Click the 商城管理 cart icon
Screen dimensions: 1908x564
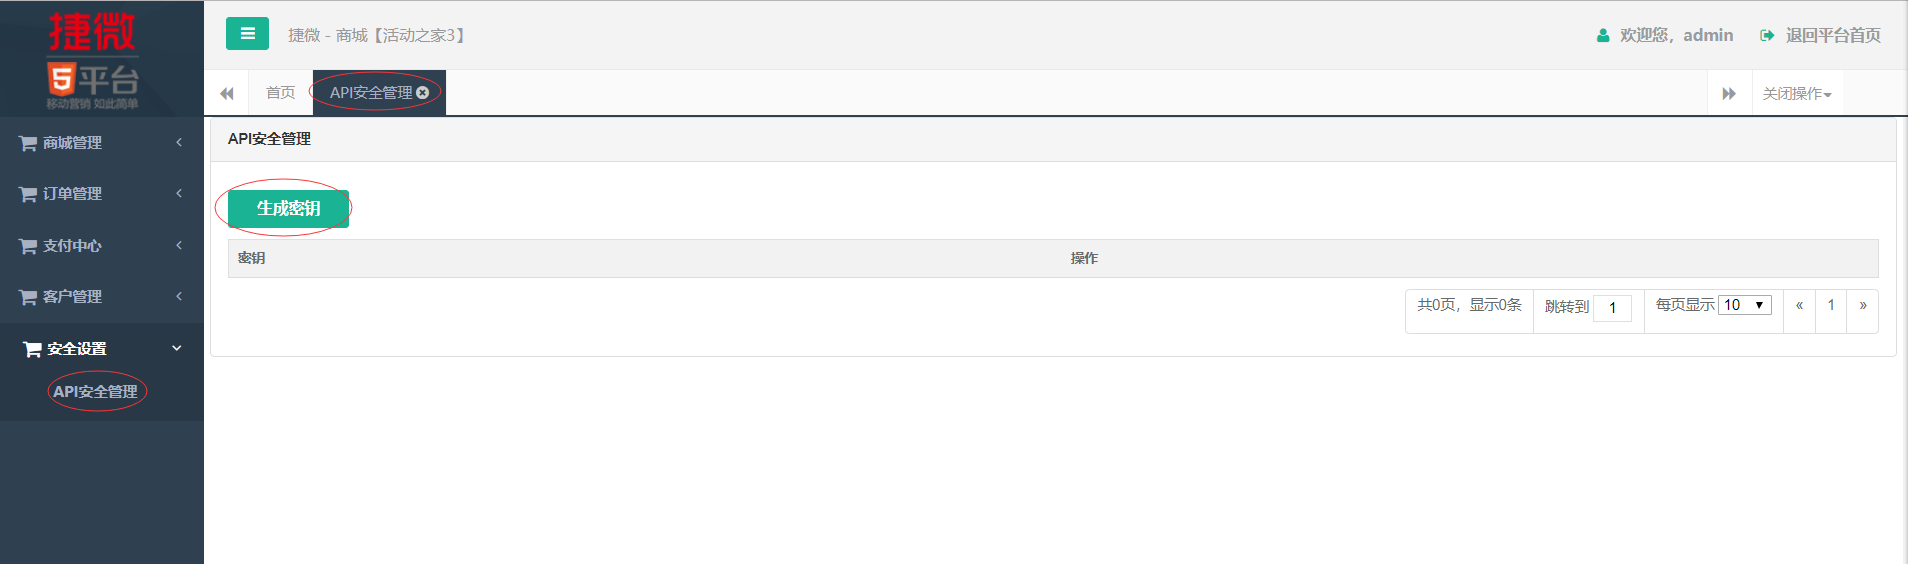[28, 143]
